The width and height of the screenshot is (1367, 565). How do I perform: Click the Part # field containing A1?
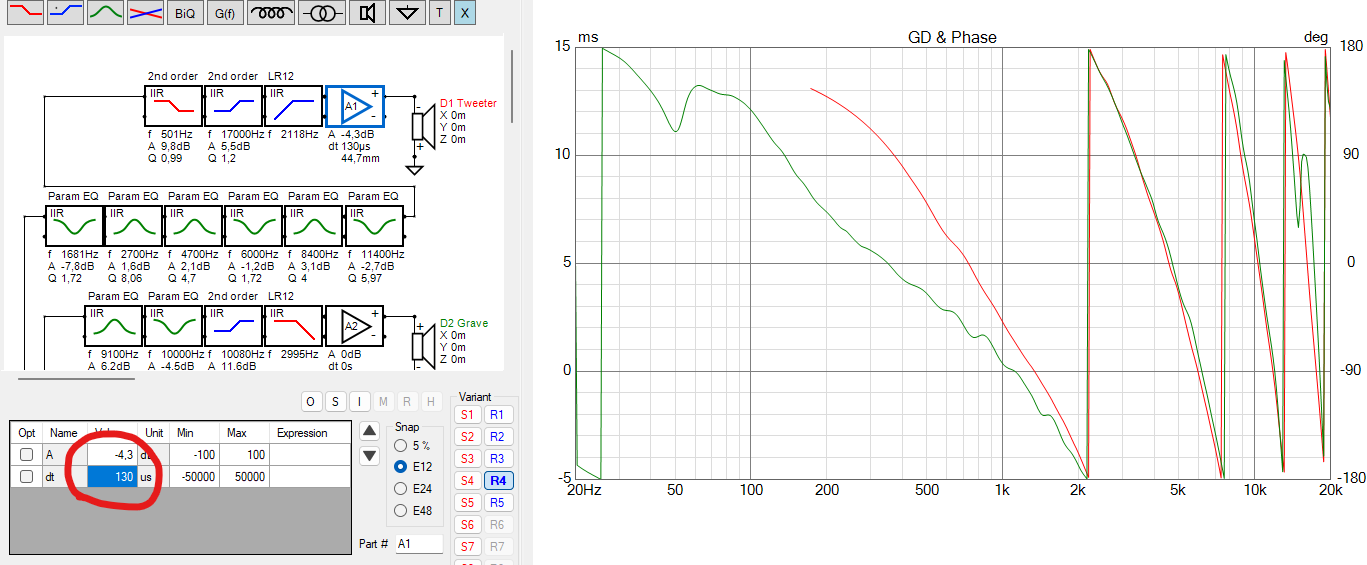coord(417,544)
